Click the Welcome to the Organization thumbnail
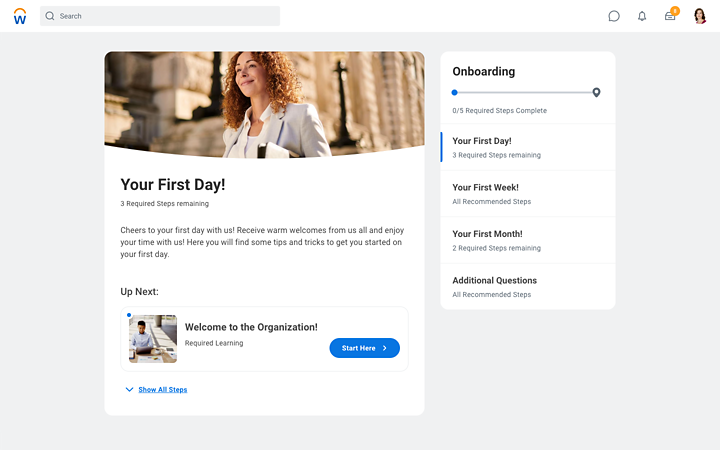Screen dimensions: 720x450 coord(153,339)
